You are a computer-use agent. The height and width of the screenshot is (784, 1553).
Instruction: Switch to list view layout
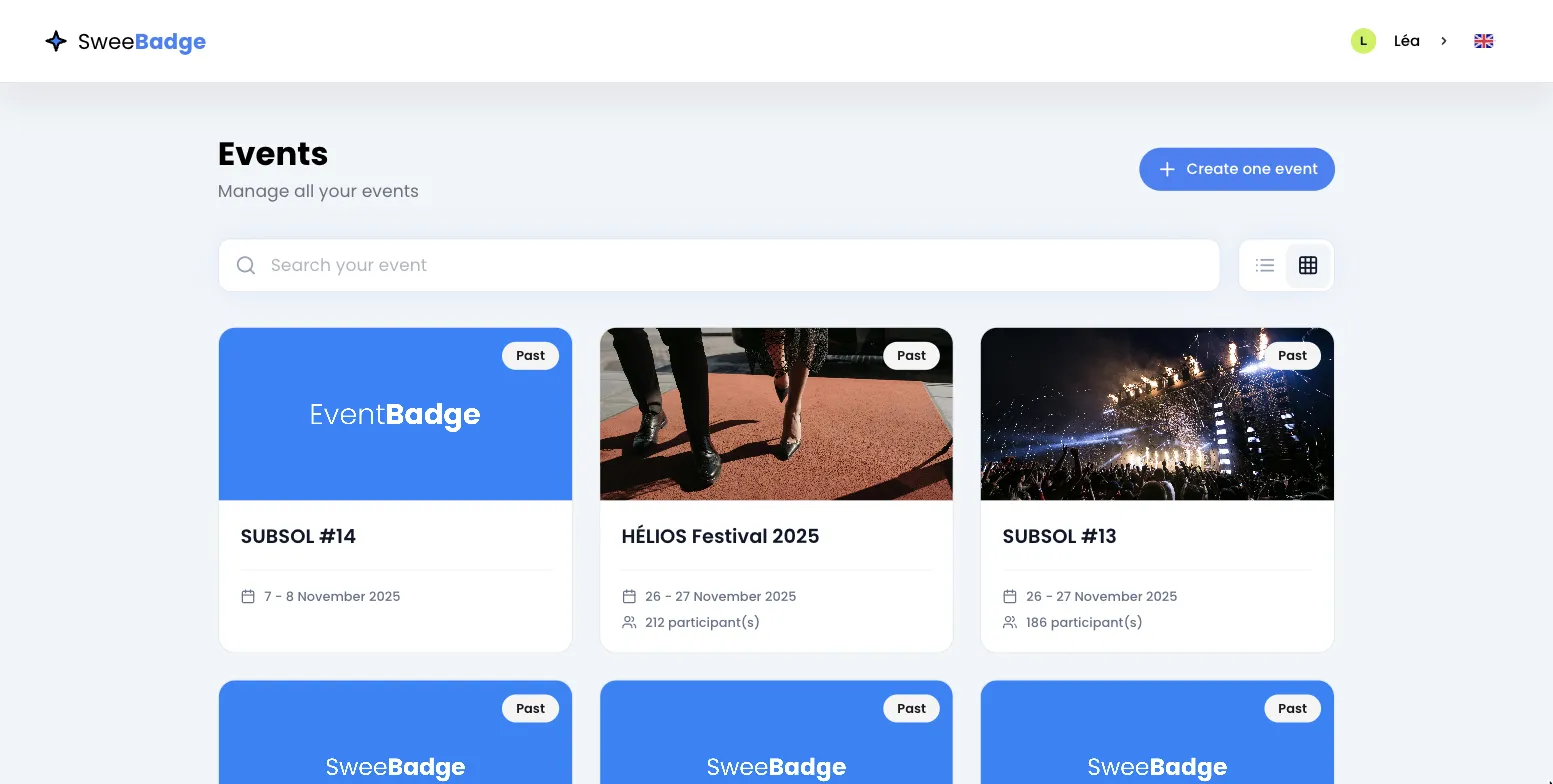(1265, 265)
